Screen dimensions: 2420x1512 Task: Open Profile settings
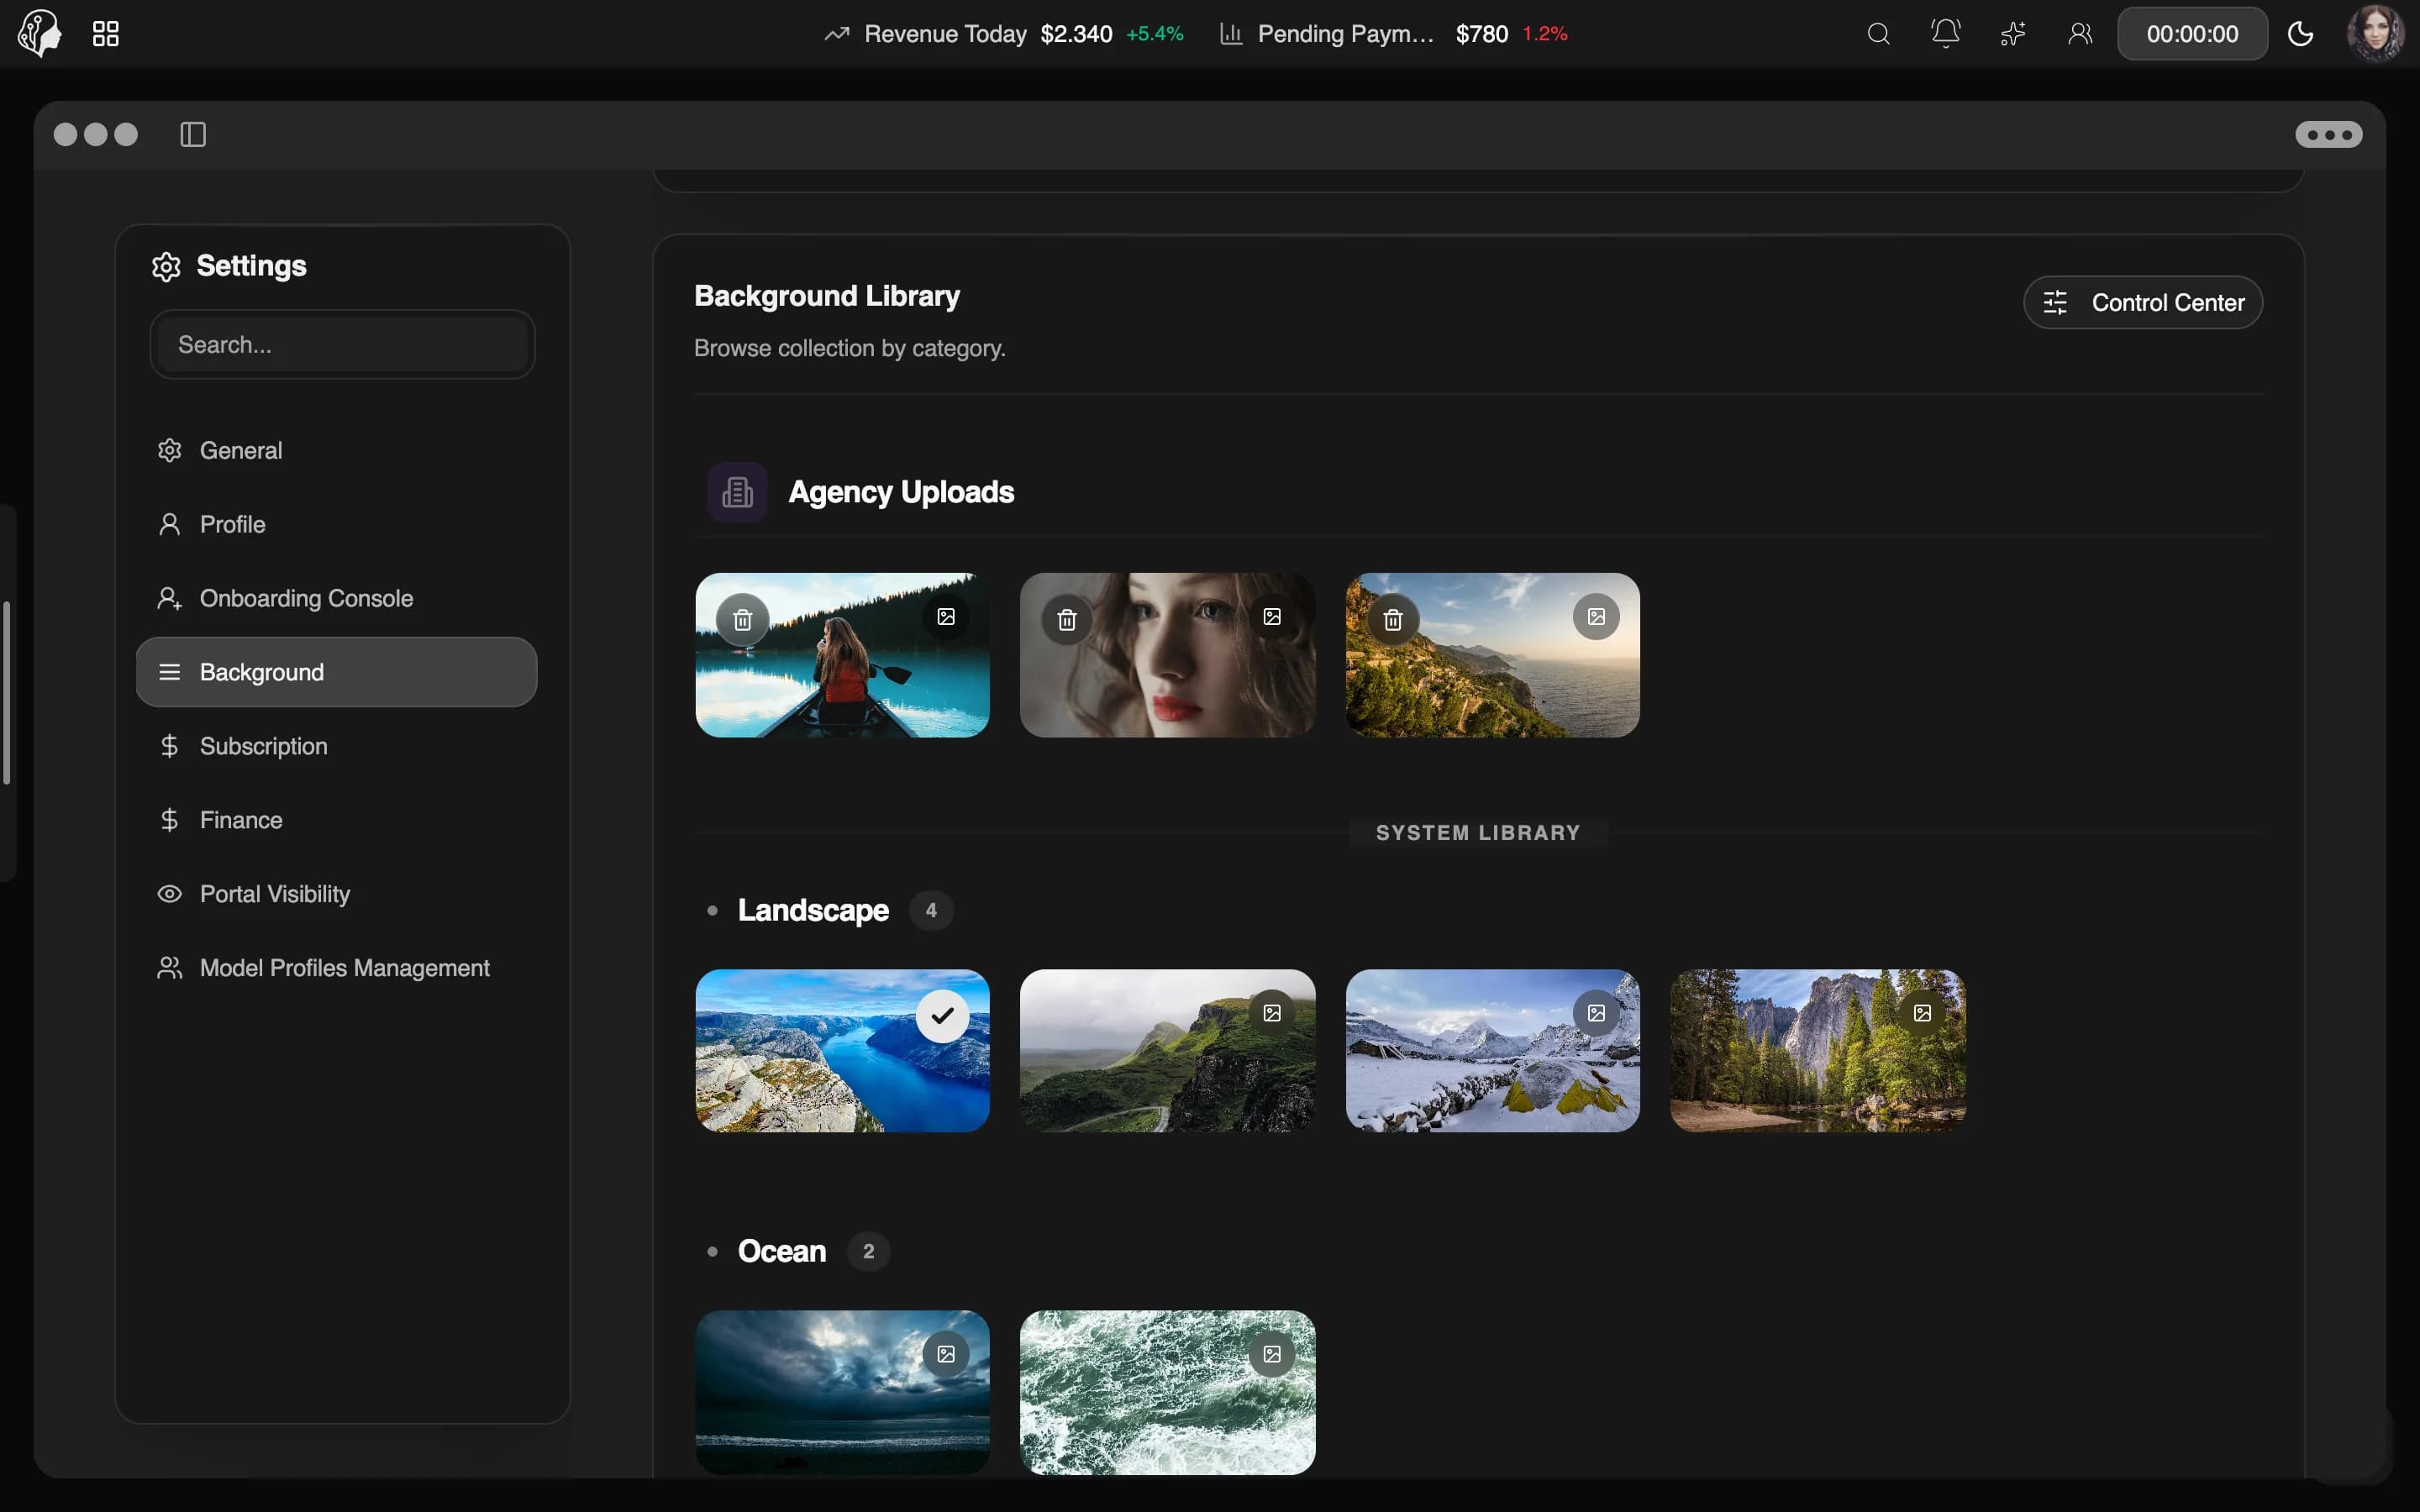336,524
